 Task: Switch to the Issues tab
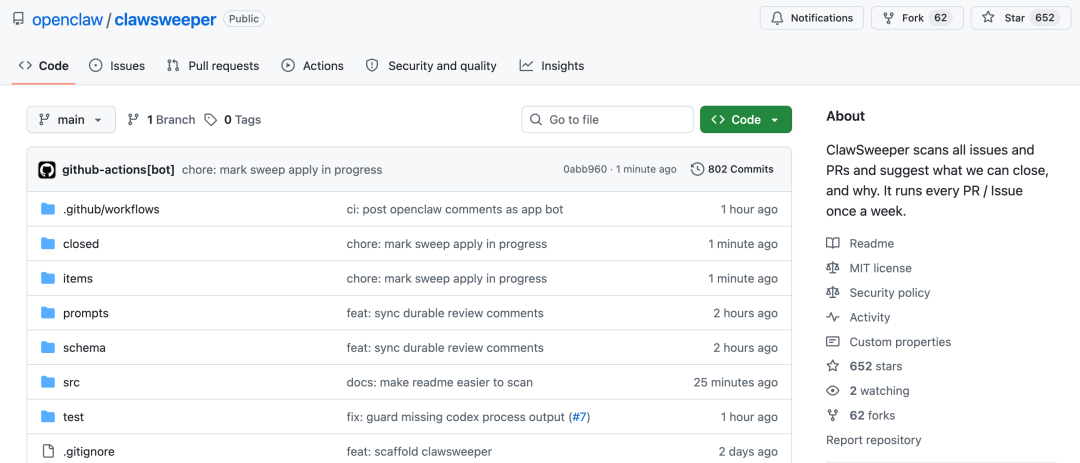click(x=117, y=66)
